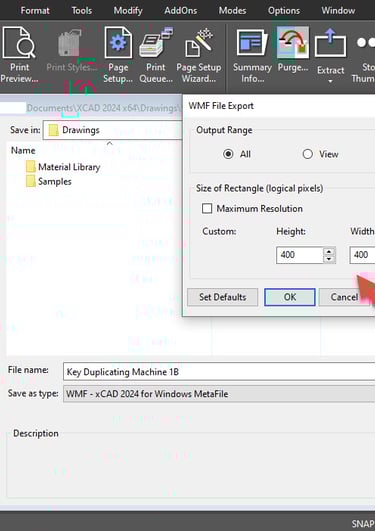
Task: Increase Height with the up stepper arrow
Action: pyautogui.click(x=329, y=251)
